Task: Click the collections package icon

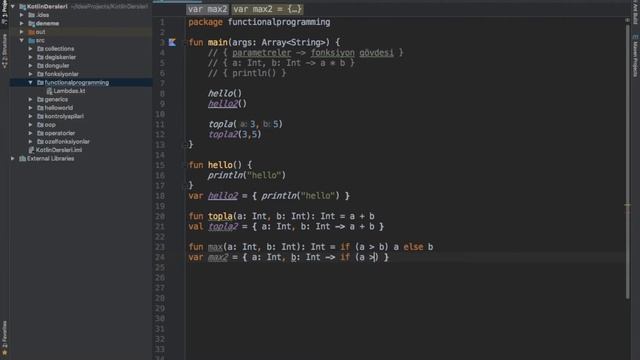Action: click(40, 49)
